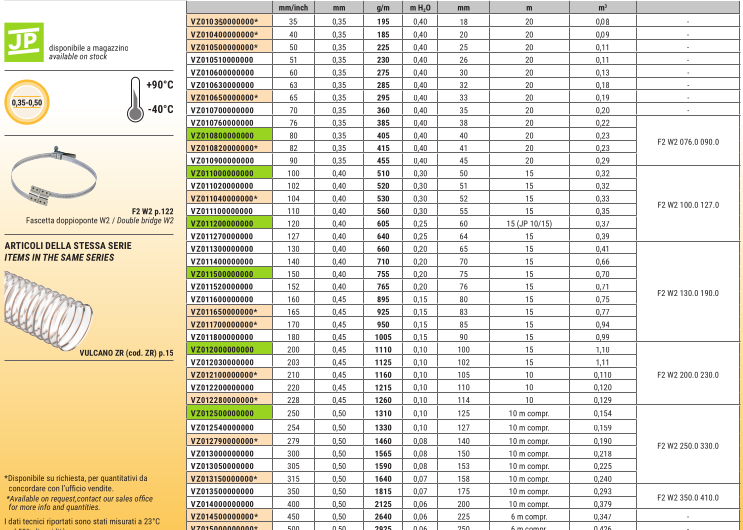Viewport: 743px width, 530px height.
Task: Select the orange-highlighted code VZ010350000000*
Action: tap(224, 21)
